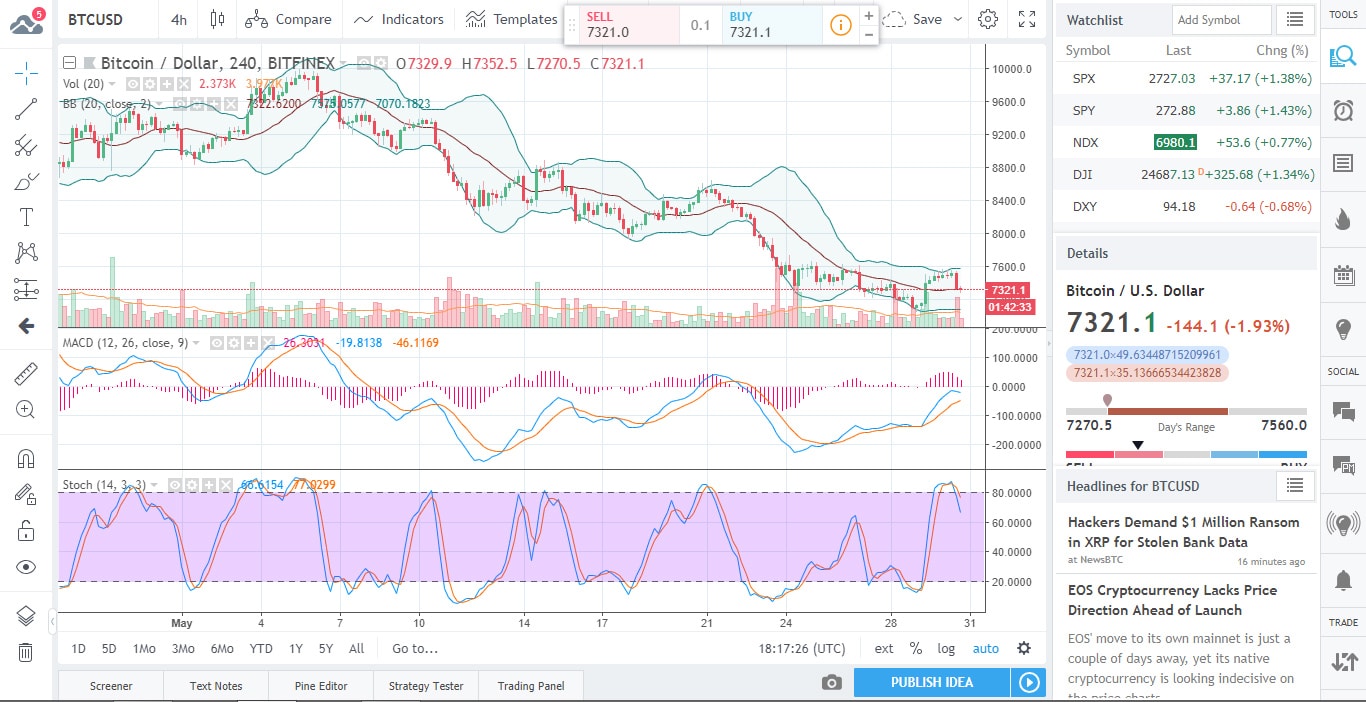Expand the Save options arrow
Image resolution: width=1366 pixels, height=702 pixels.
point(957,19)
